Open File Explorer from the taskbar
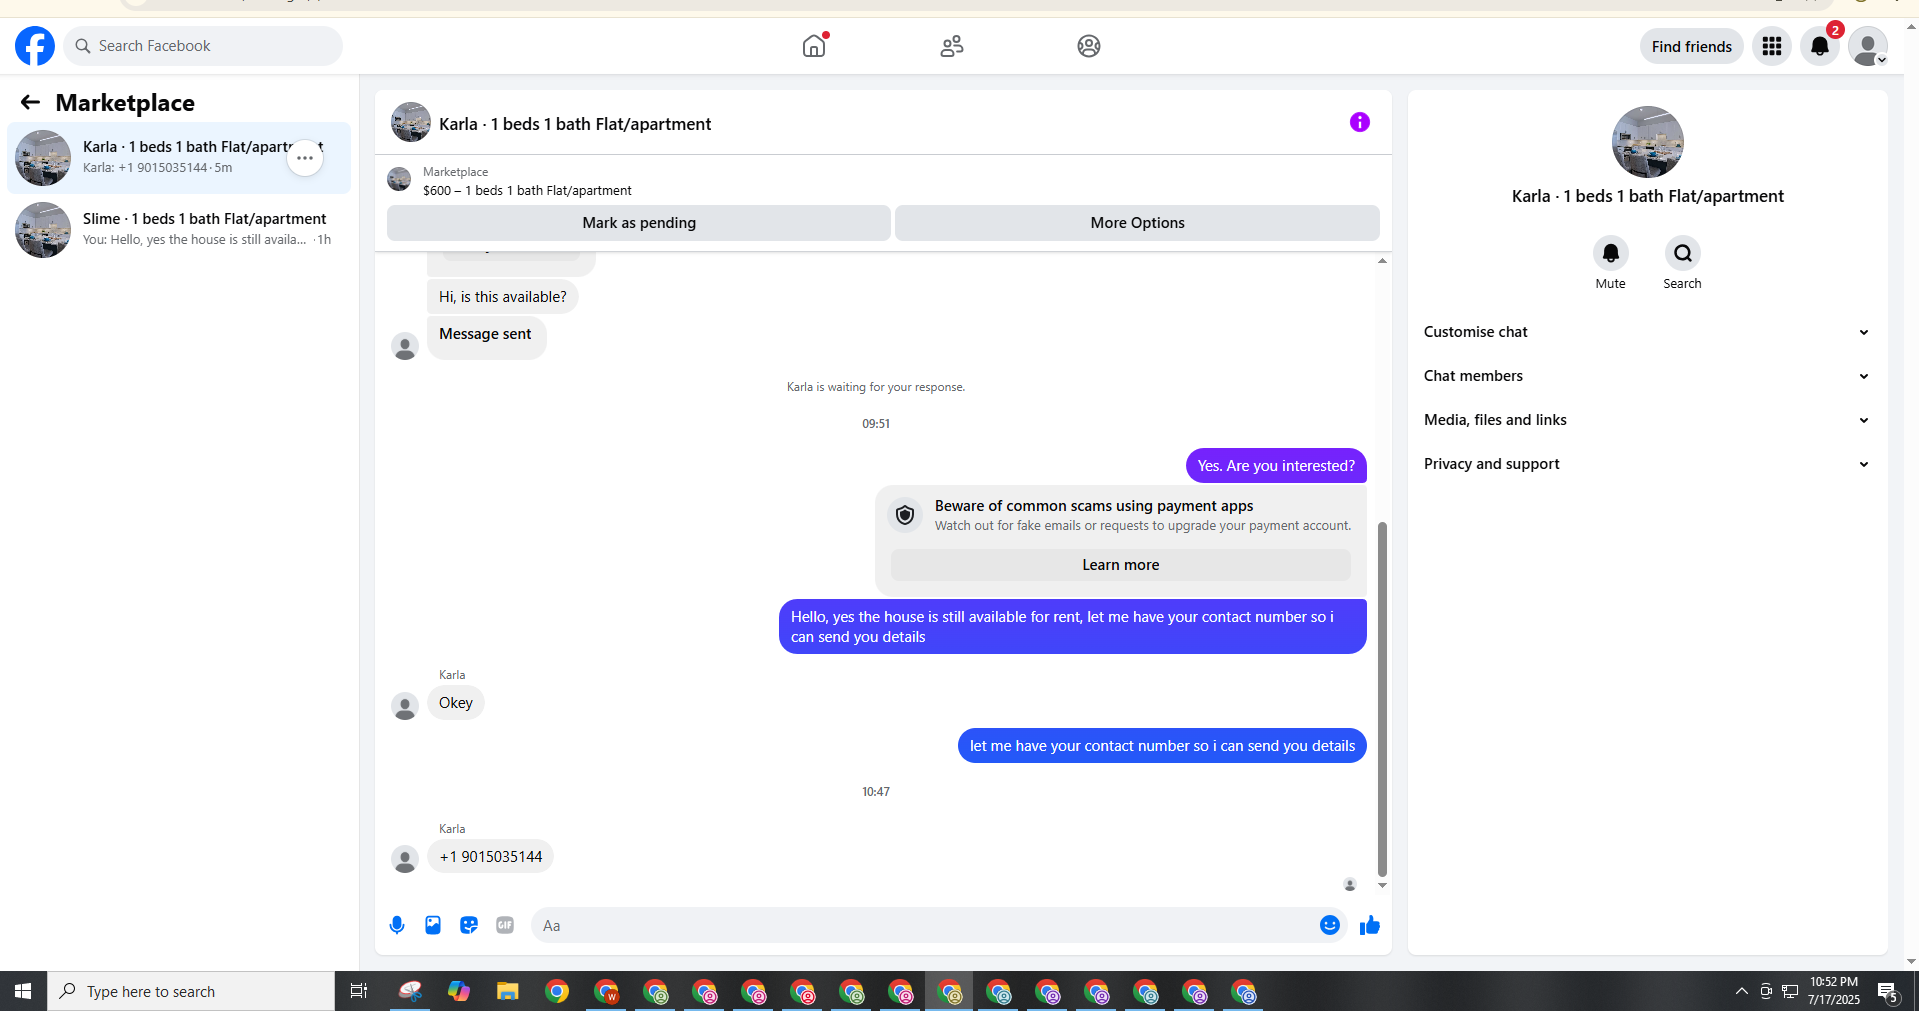The height and width of the screenshot is (1011, 1919). 508,991
